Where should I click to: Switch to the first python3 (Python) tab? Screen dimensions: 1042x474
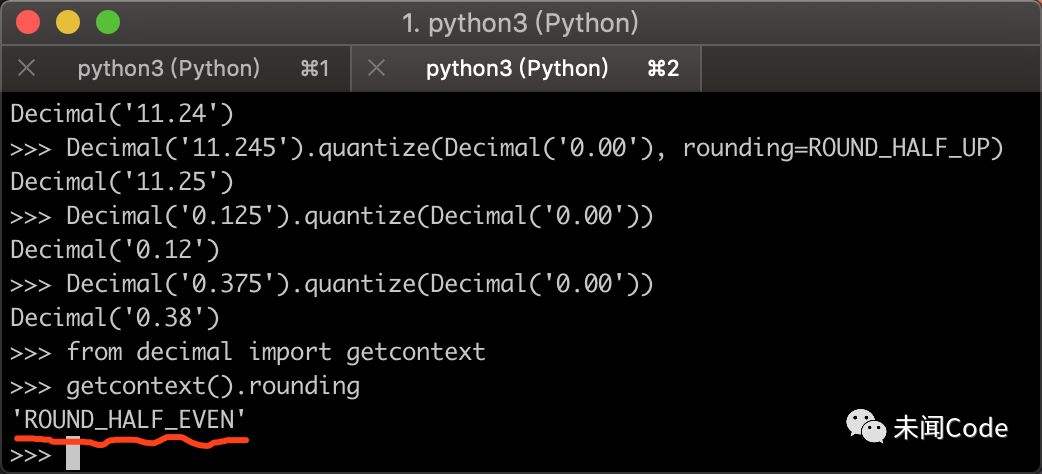168,69
